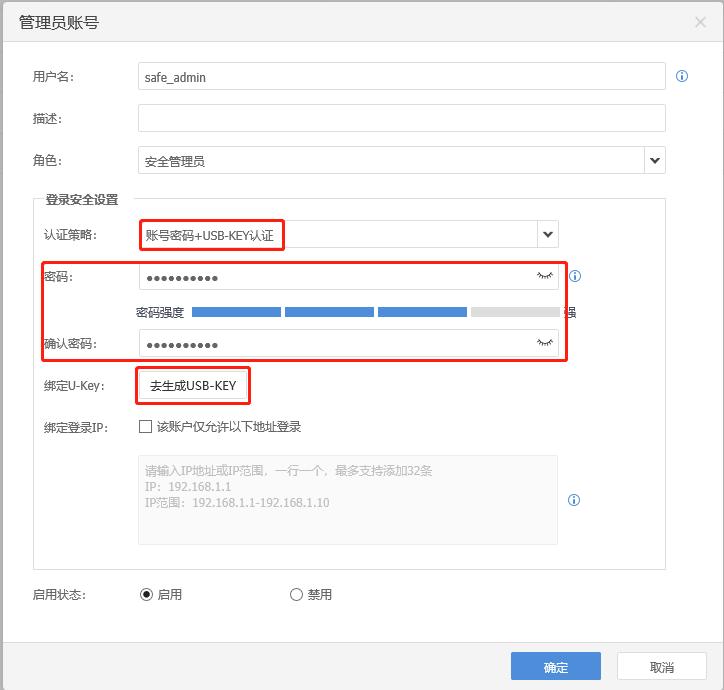The image size is (724, 690).
Task: Click the 安全管理员 role combo box
Action: click(390, 160)
